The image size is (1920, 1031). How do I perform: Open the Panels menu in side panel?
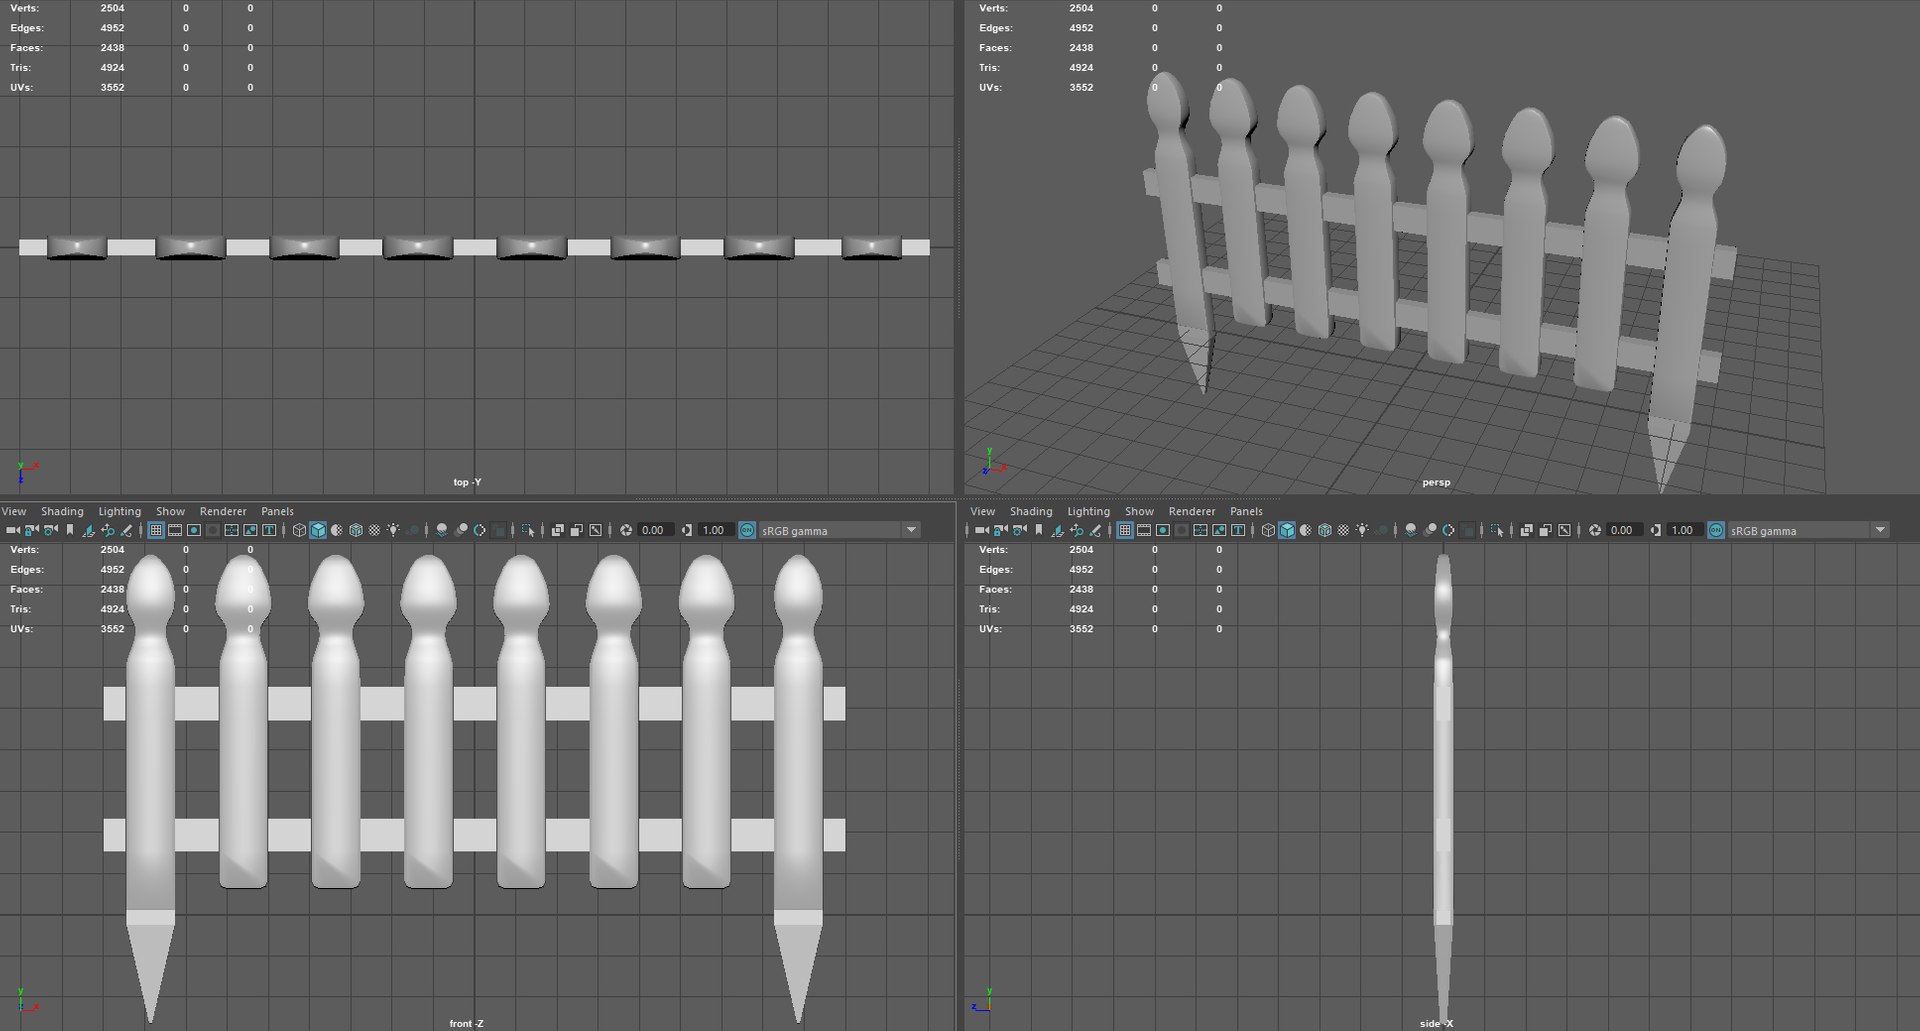[1246, 511]
